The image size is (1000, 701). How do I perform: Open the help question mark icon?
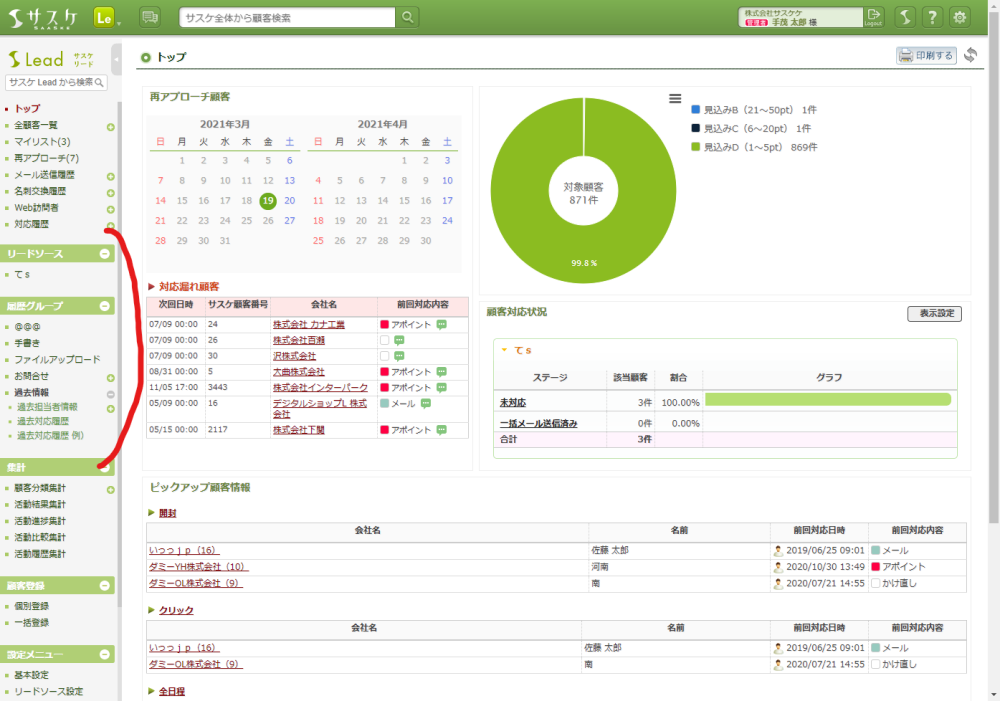pyautogui.click(x=931, y=17)
